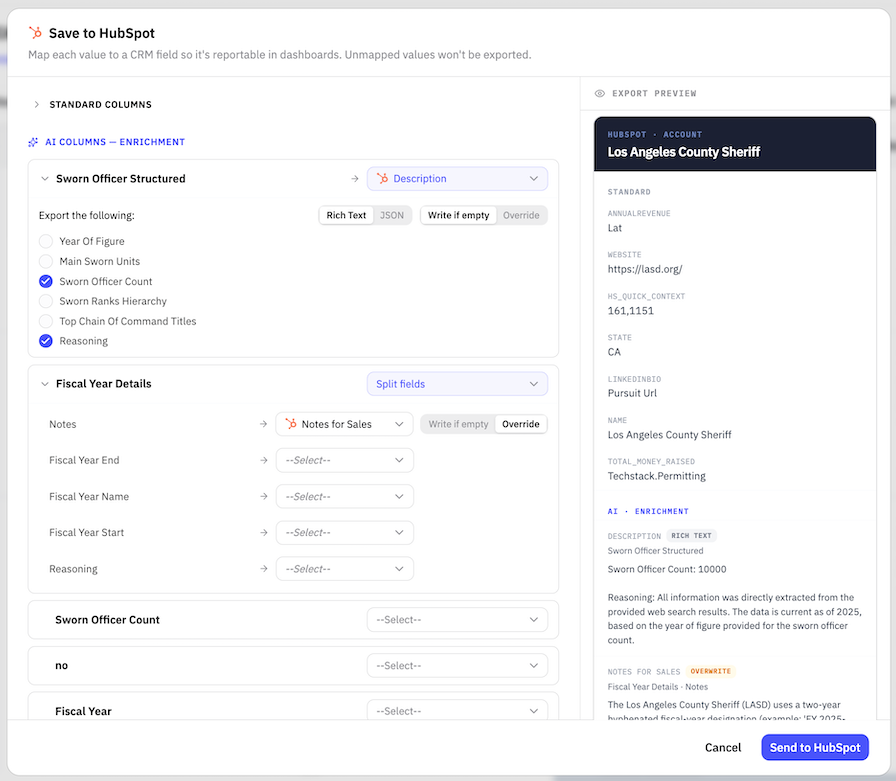Click the arrow icon in Fiscal Year End row

click(263, 460)
